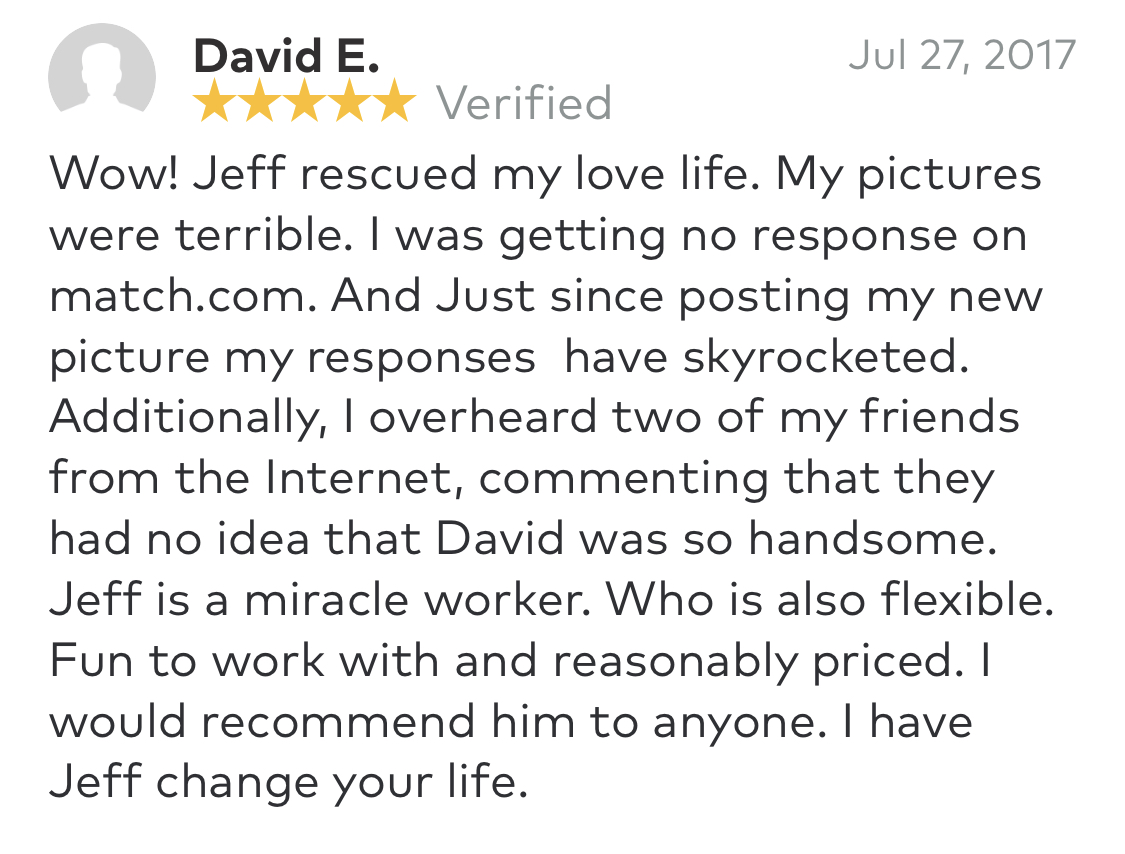
Task: Open the match.com text in the review
Action: click(x=183, y=296)
